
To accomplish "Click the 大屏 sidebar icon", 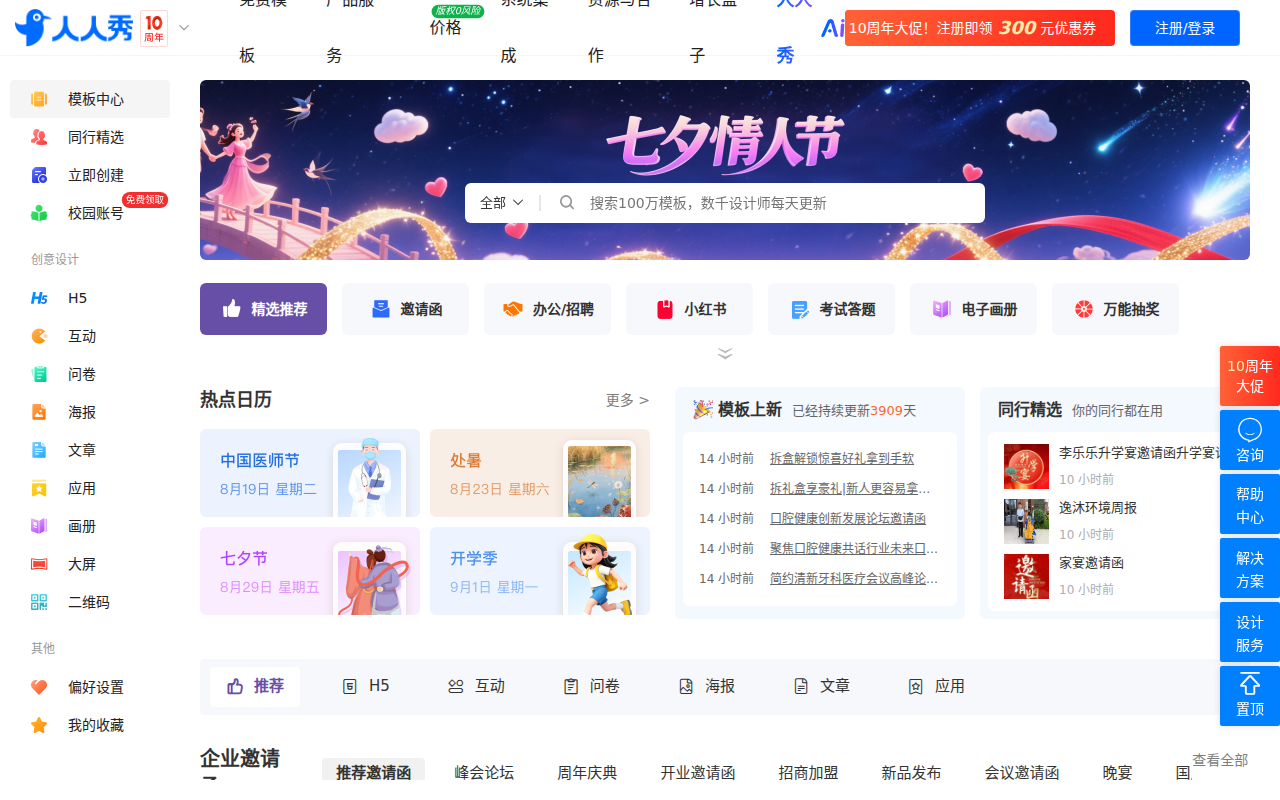I will pos(39,564).
